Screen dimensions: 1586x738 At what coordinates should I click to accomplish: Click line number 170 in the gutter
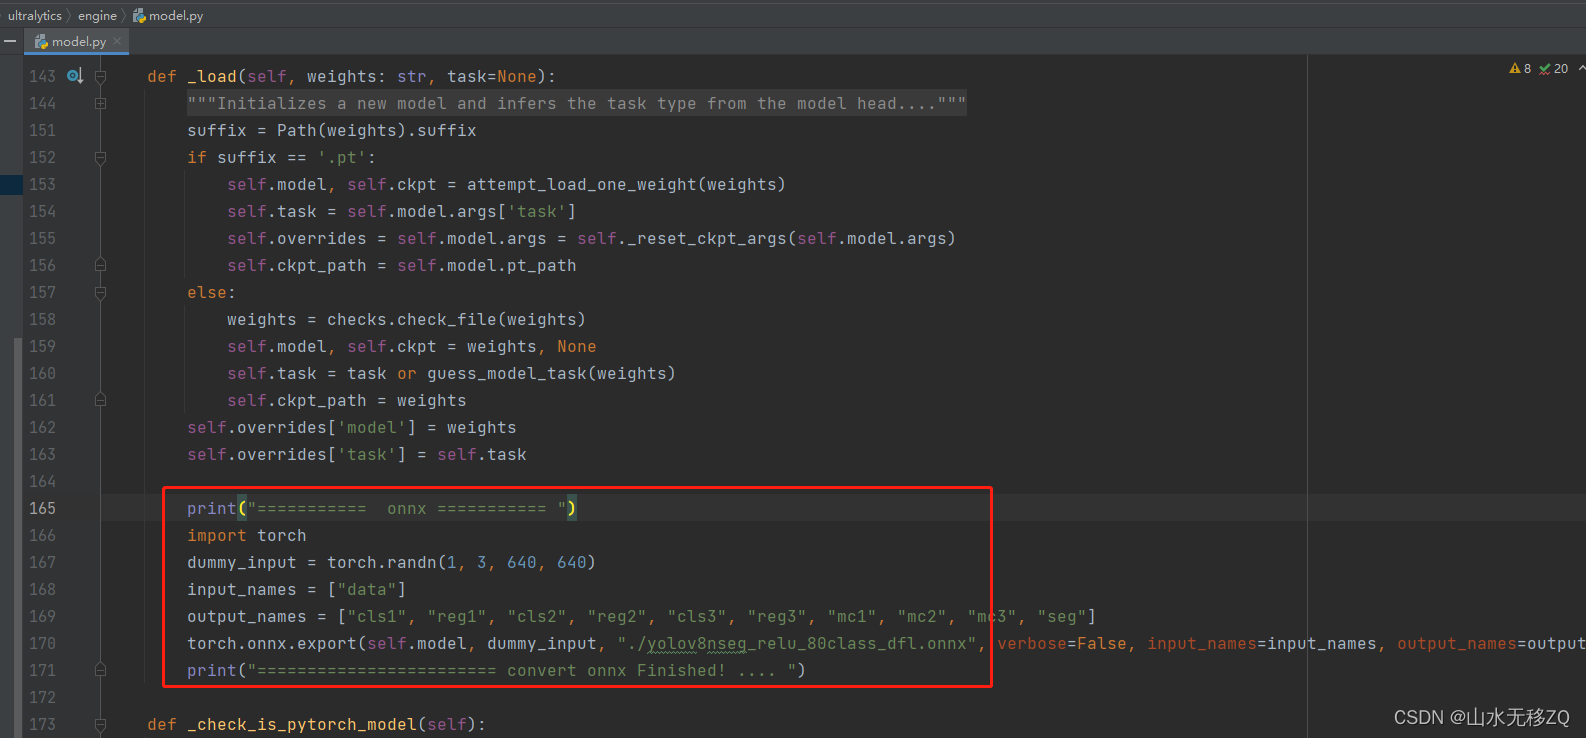pos(42,643)
